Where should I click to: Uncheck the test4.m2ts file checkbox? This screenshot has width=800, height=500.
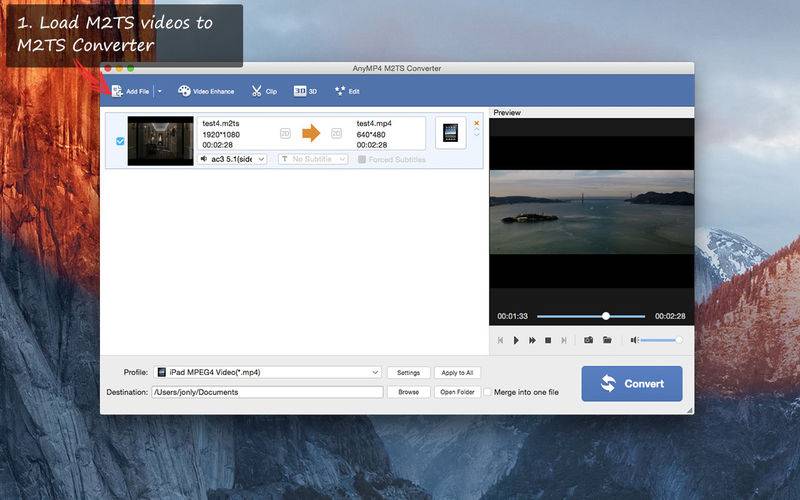(x=120, y=141)
